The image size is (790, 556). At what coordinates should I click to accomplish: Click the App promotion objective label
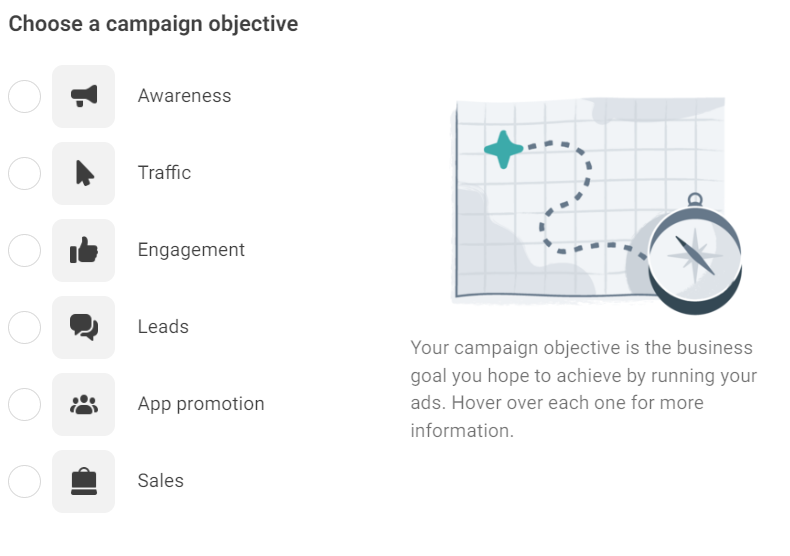click(x=201, y=404)
